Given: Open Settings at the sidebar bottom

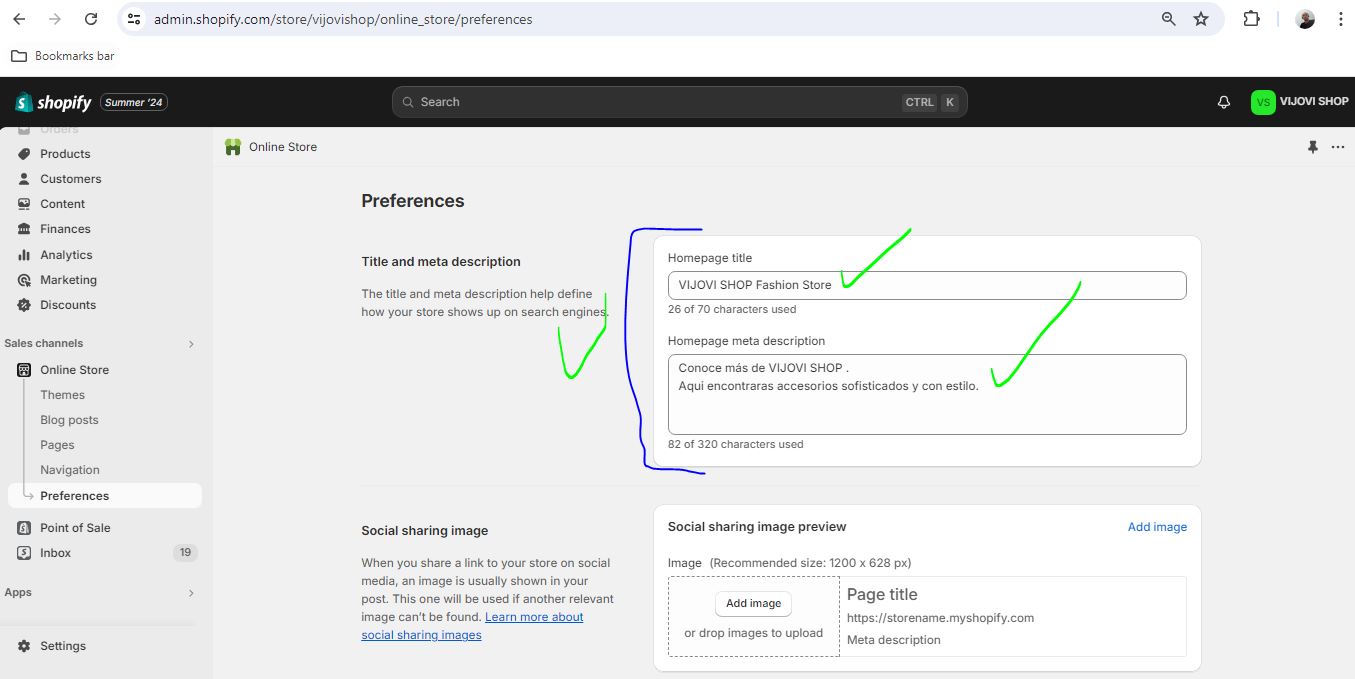Looking at the screenshot, I should click(x=62, y=646).
